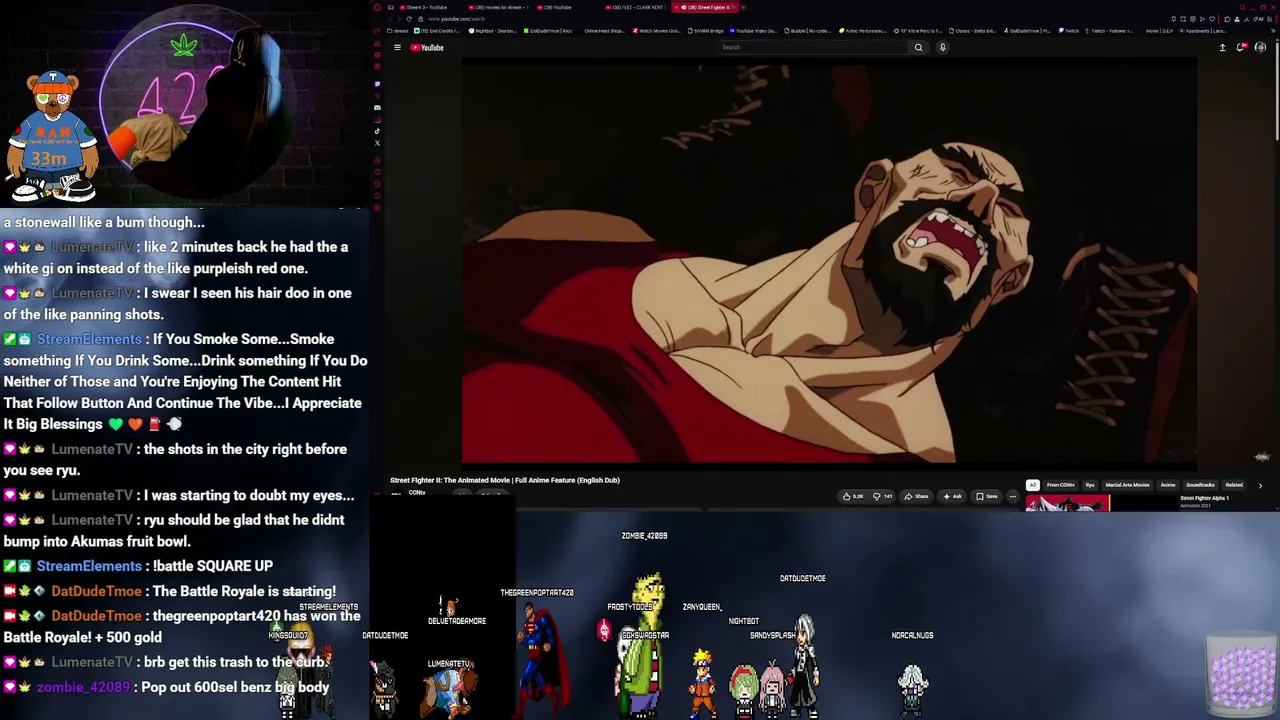Open the 'Twitch - Follower' bookmark
Image resolution: width=1280 pixels, height=720 pixels.
coord(1109,31)
